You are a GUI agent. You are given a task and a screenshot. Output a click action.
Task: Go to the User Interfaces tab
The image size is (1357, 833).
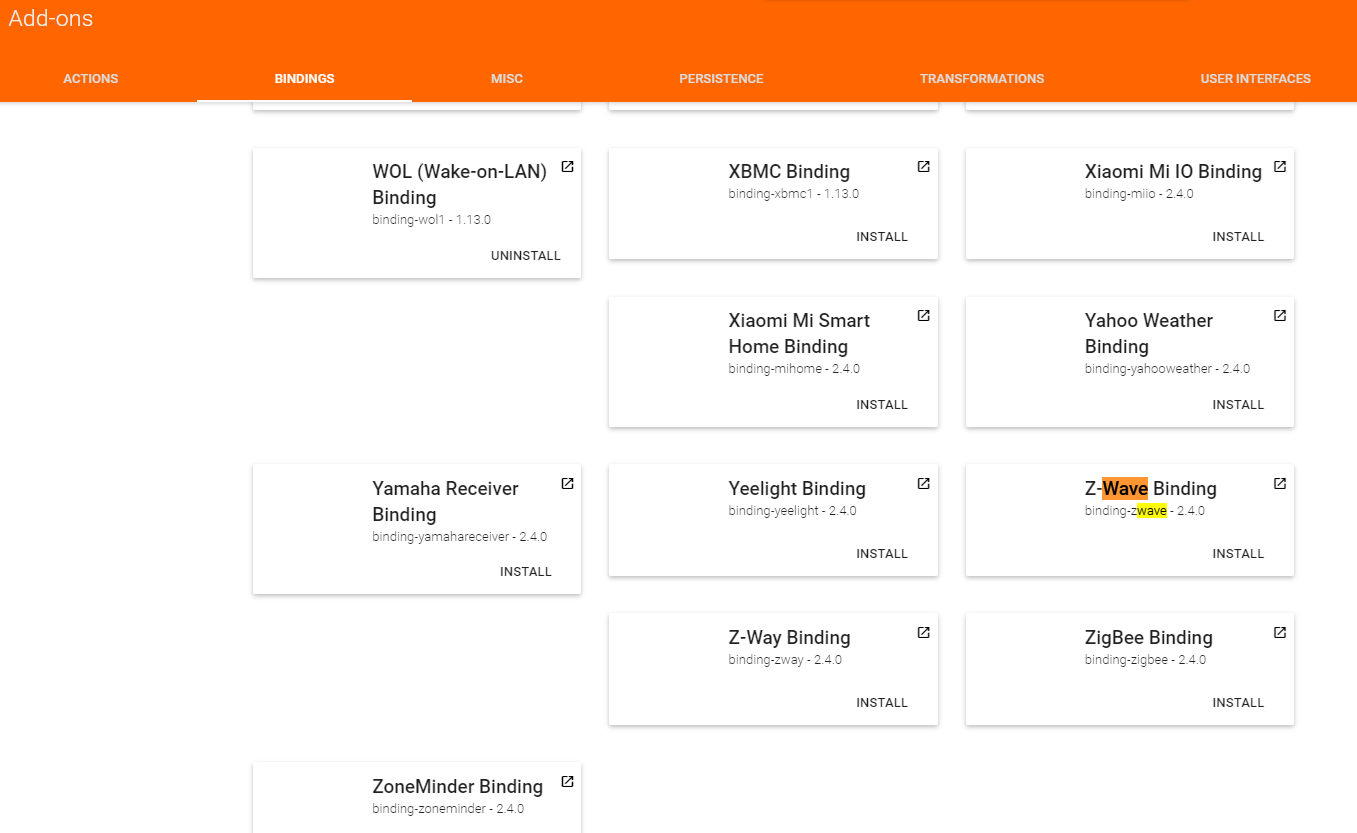pos(1255,79)
